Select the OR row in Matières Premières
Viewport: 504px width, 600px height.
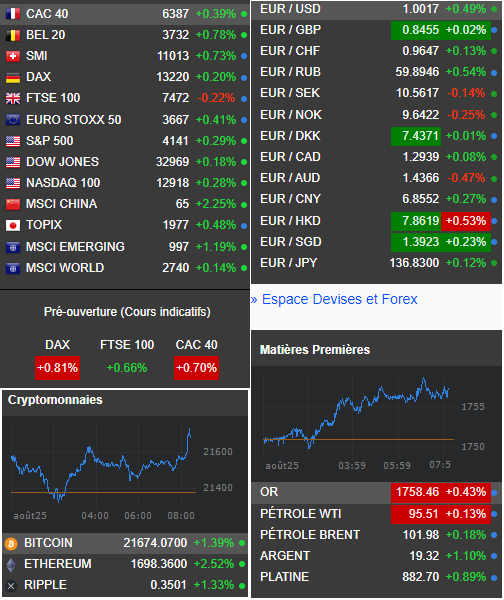coord(376,492)
